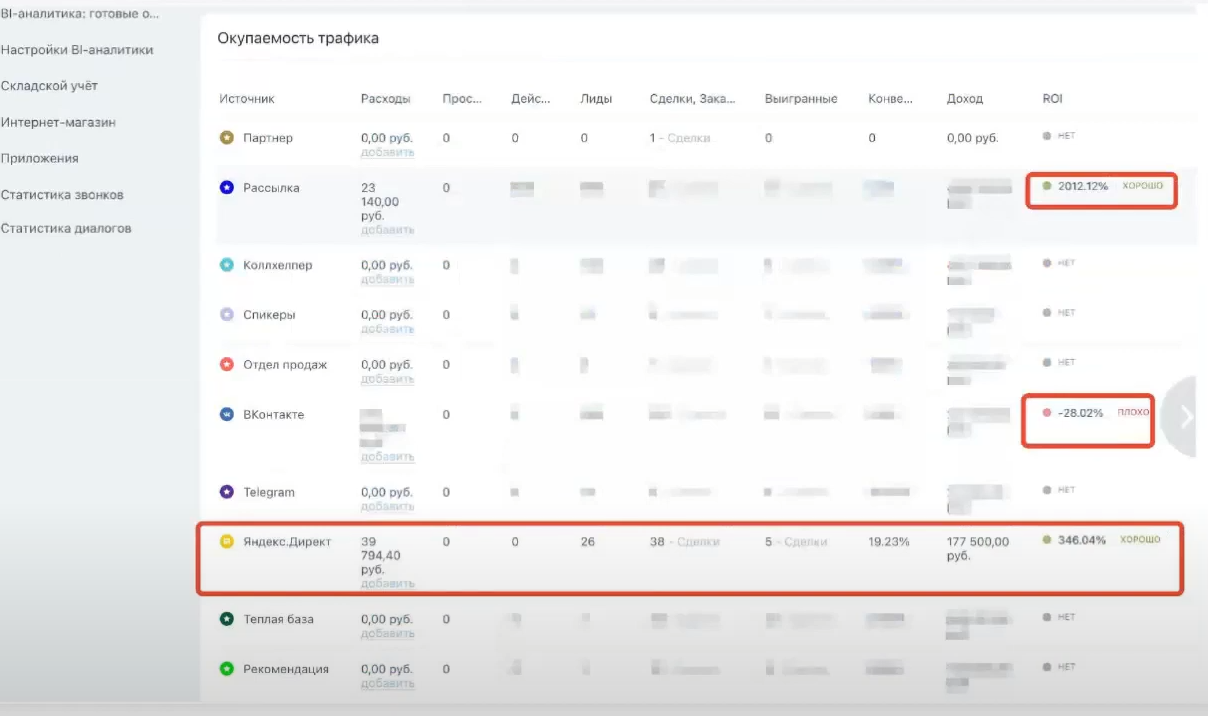Click the Рекомендация source name
The image size is (1208, 716).
[286, 669]
